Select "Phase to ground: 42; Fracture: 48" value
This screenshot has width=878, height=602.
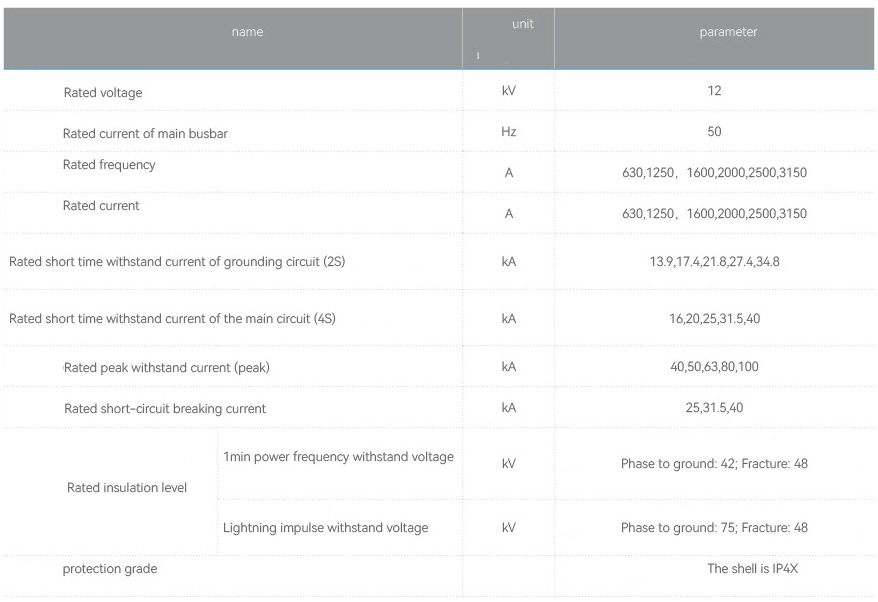pyautogui.click(x=714, y=465)
